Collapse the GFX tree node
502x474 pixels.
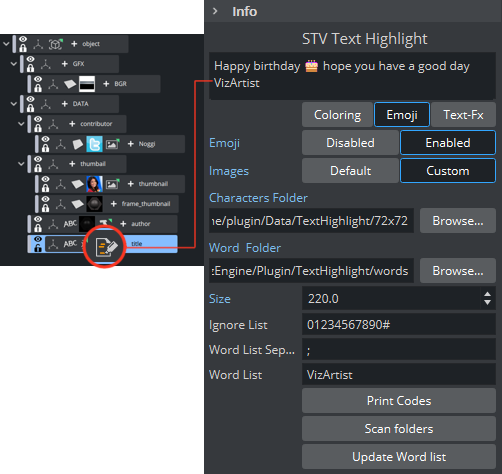pos(14,64)
